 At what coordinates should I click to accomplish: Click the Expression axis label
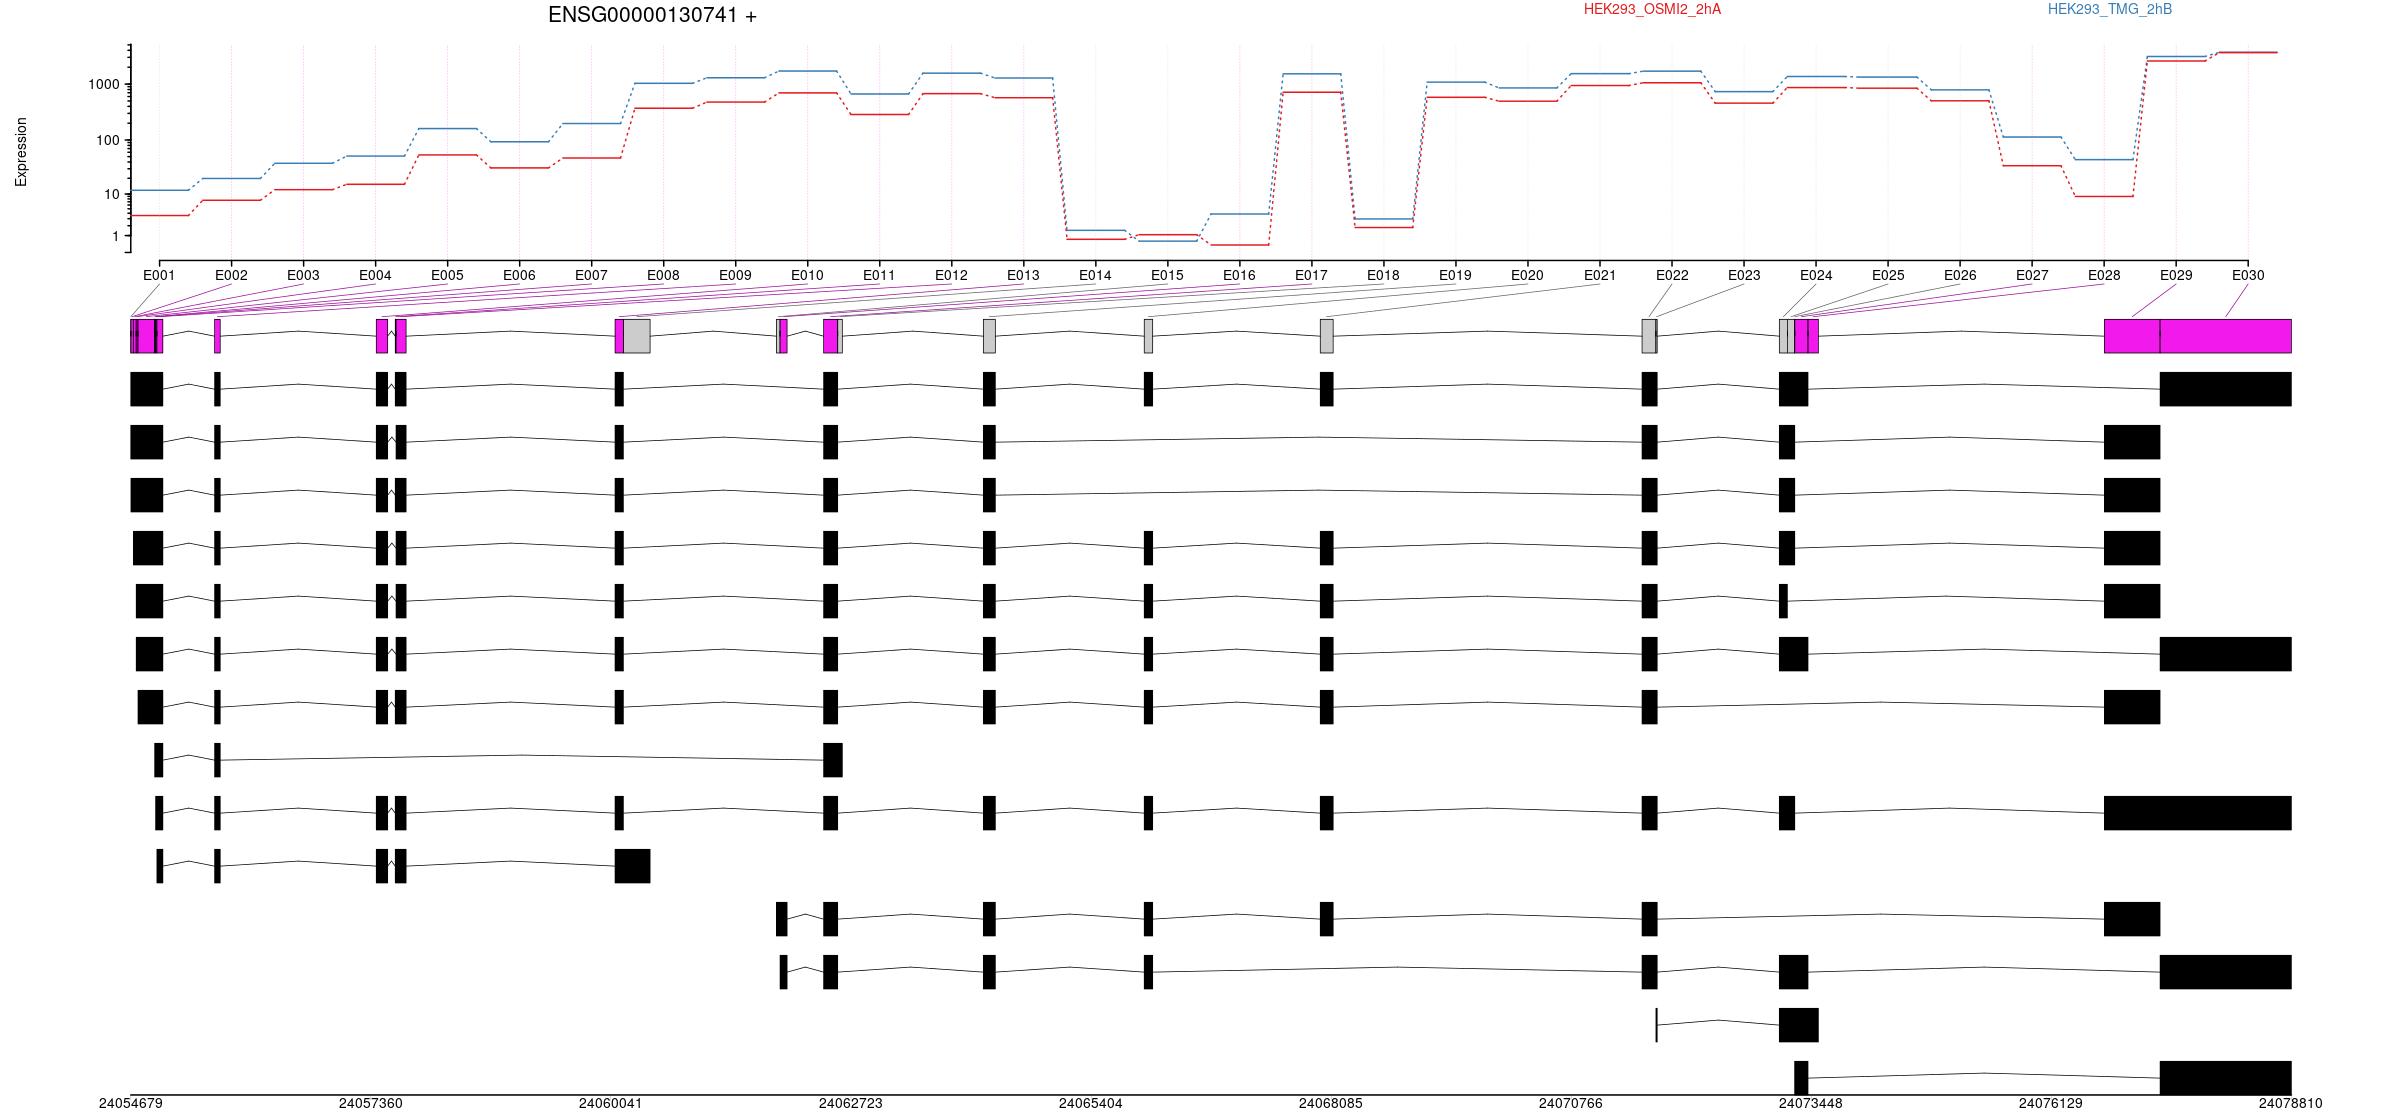point(21,152)
